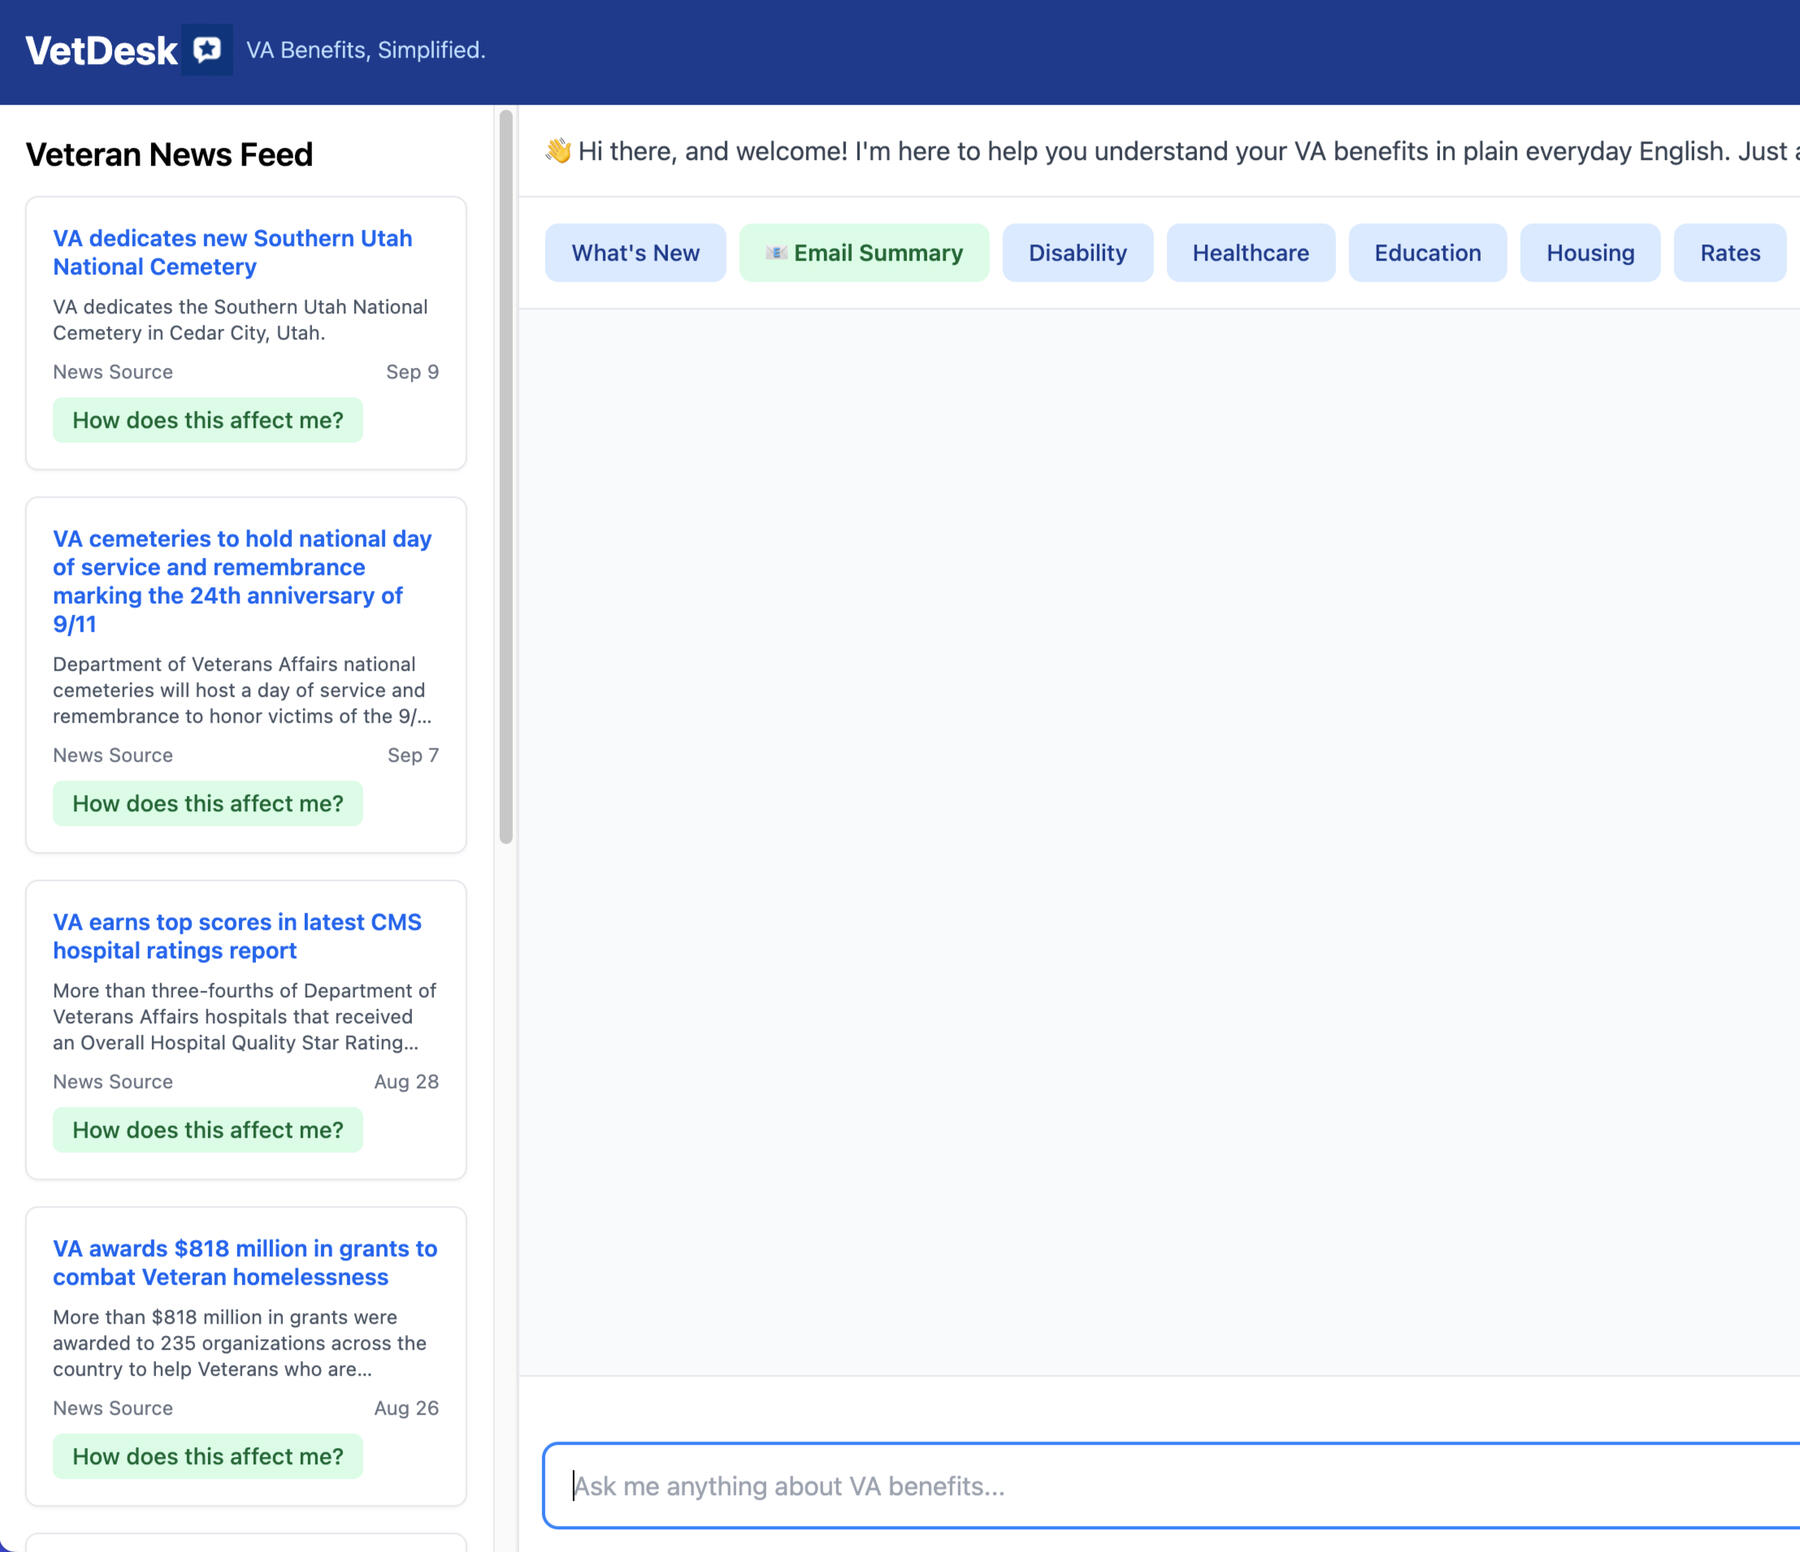Click the VetDesk star badge logo icon
Viewport: 1800px width, 1552px height.
pos(207,50)
